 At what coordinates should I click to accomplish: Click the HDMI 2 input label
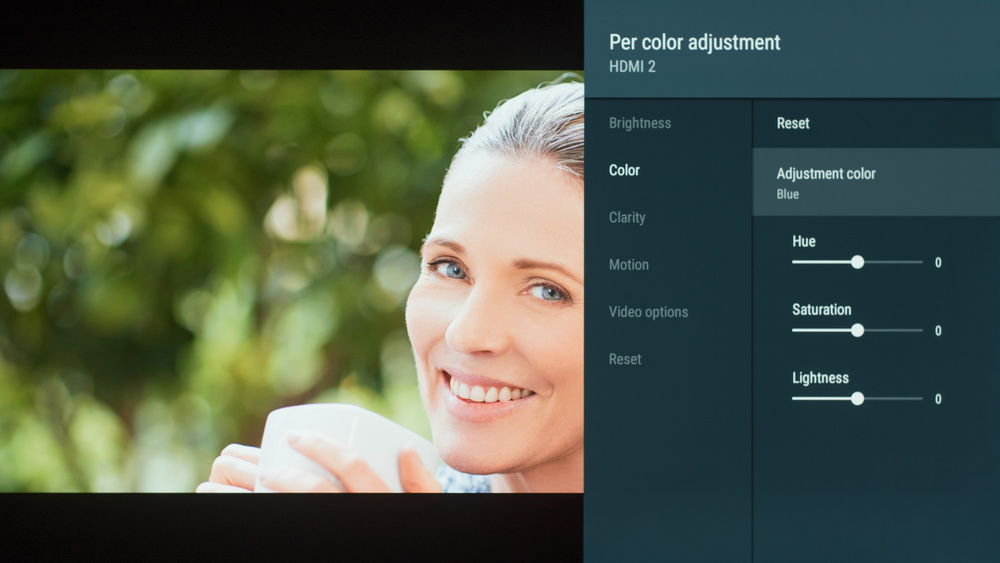(632, 66)
